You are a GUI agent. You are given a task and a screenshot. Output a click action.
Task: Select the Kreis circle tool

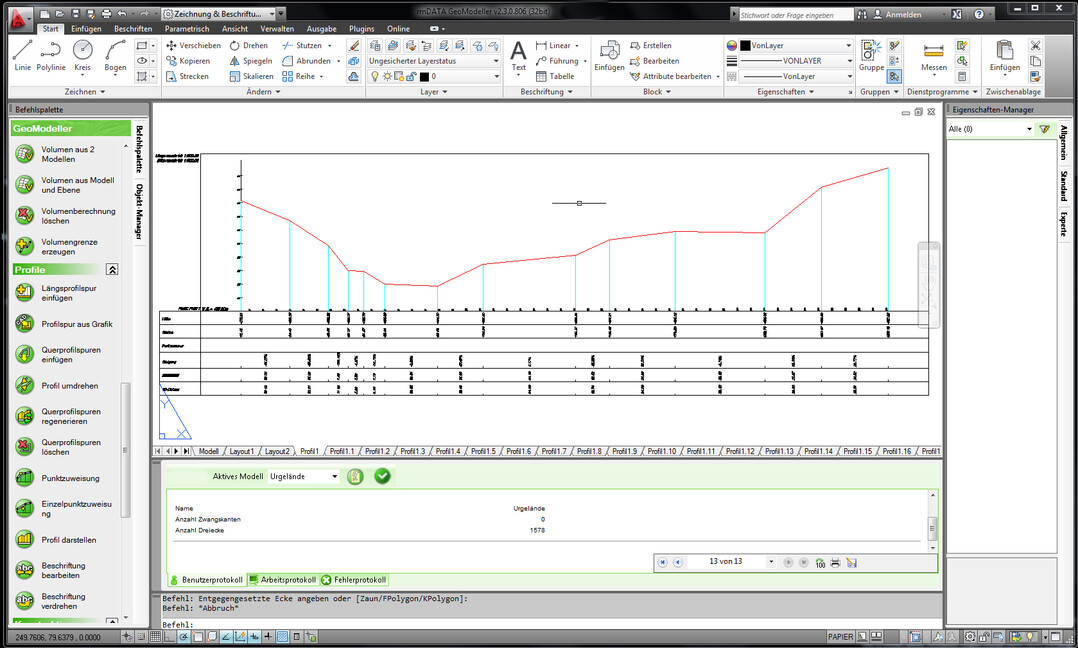pyautogui.click(x=82, y=55)
